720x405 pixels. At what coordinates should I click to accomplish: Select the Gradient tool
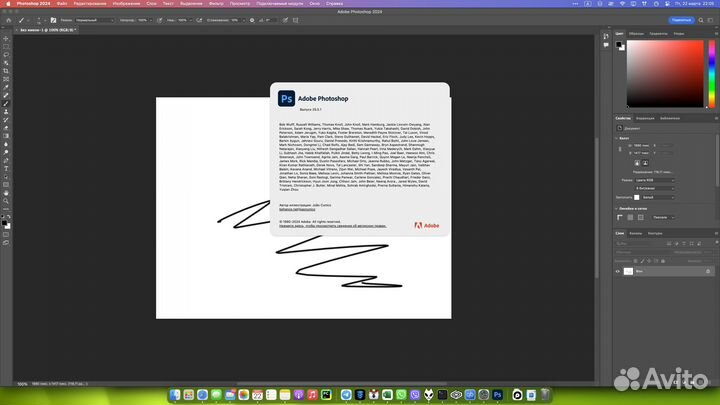click(x=6, y=136)
